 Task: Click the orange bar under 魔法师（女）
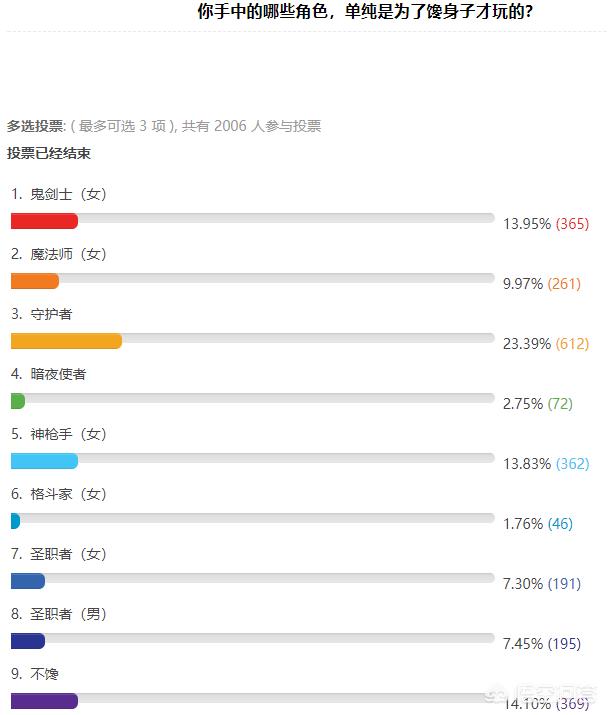pos(35,281)
